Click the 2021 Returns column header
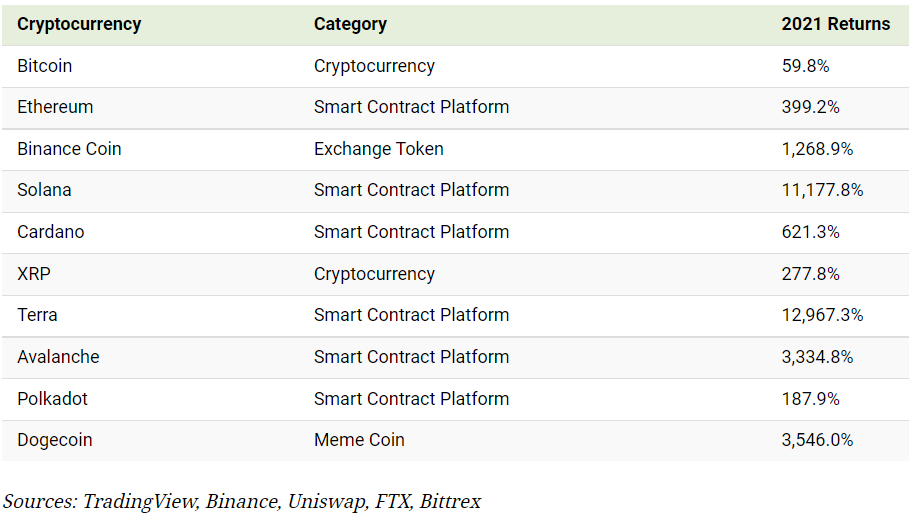 835,24
